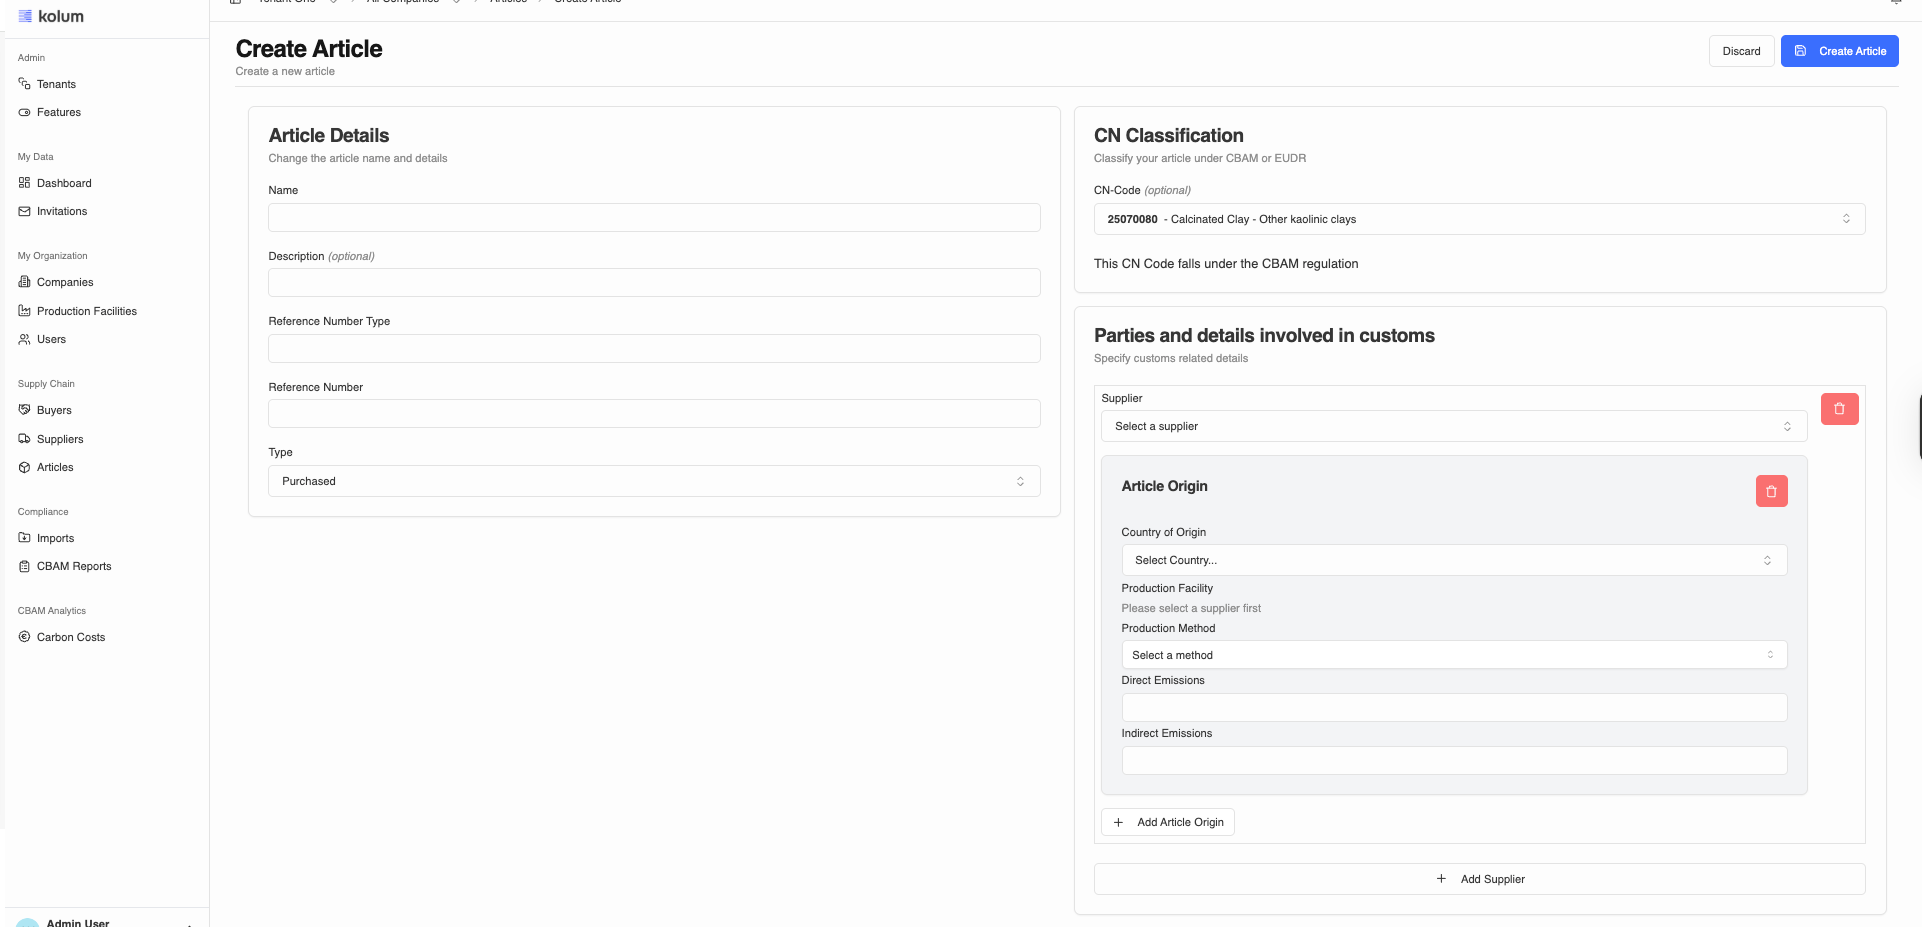Click the red trash icon beside Supplier
The height and width of the screenshot is (927, 1922).
1839,409
